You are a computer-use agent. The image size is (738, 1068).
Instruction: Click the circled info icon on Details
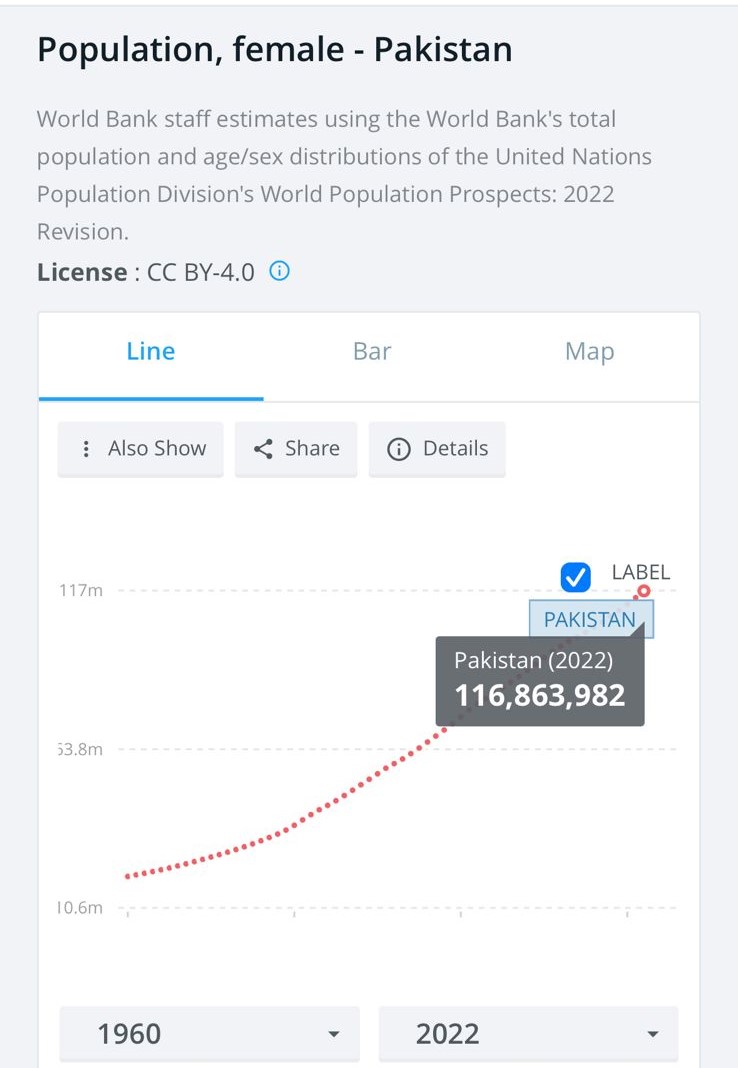pos(398,449)
